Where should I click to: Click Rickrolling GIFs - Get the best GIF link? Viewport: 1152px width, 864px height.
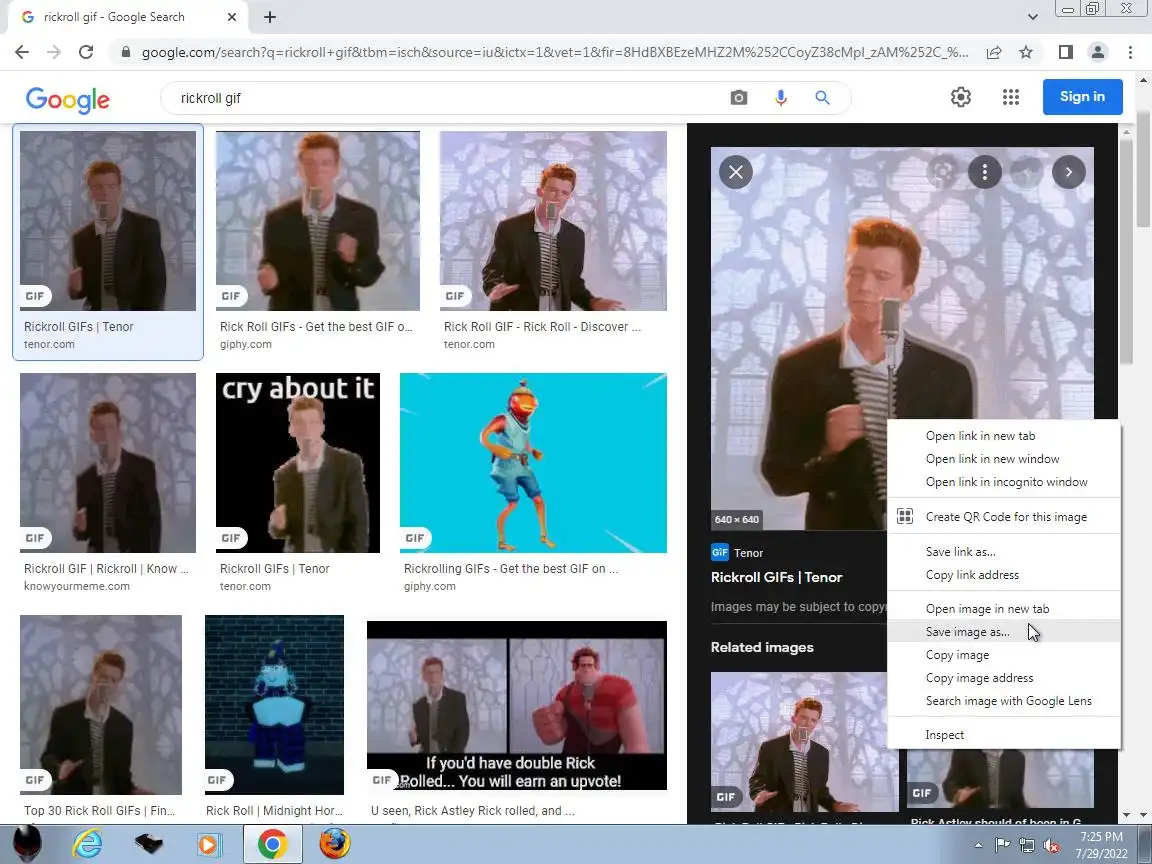511,569
